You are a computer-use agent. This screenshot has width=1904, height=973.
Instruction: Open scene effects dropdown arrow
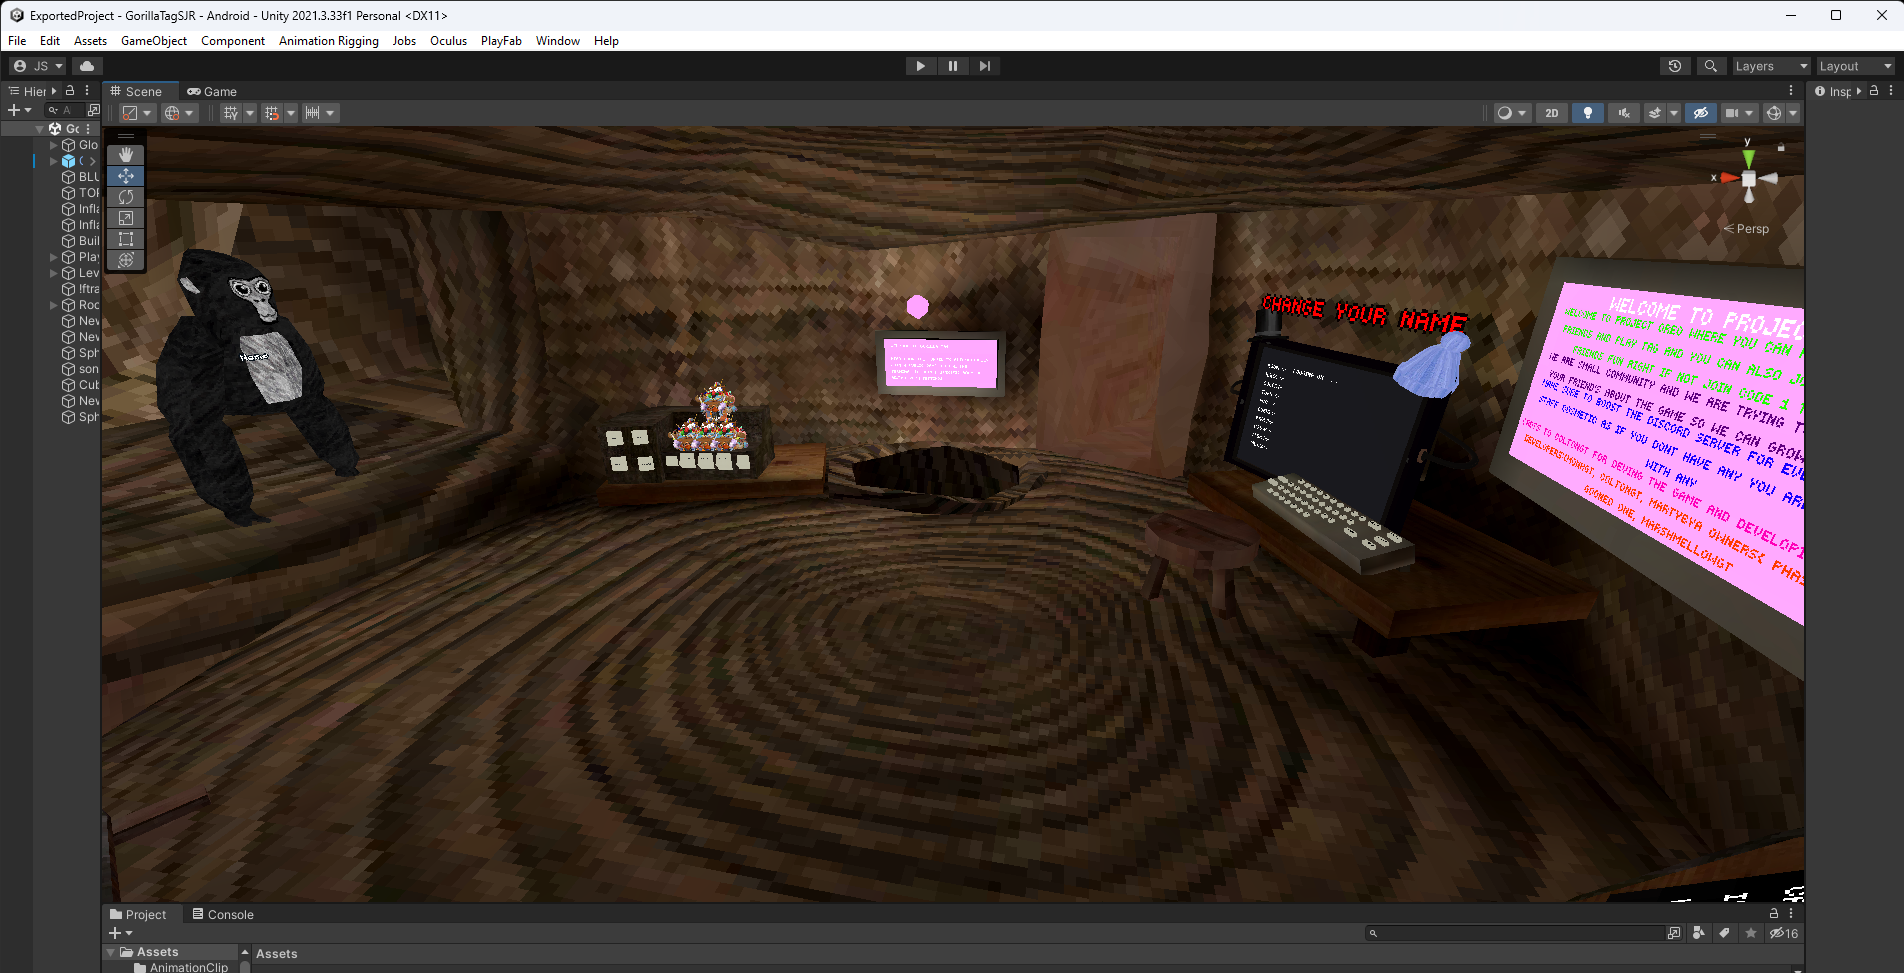[x=1673, y=113]
